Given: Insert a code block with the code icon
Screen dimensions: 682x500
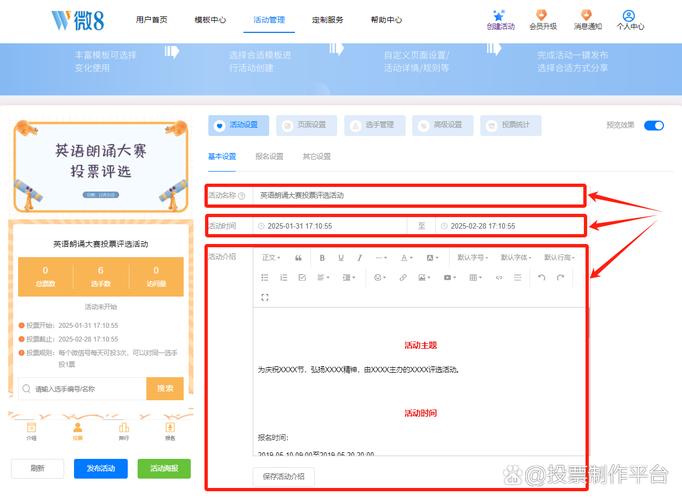Looking at the screenshot, I should [x=499, y=277].
